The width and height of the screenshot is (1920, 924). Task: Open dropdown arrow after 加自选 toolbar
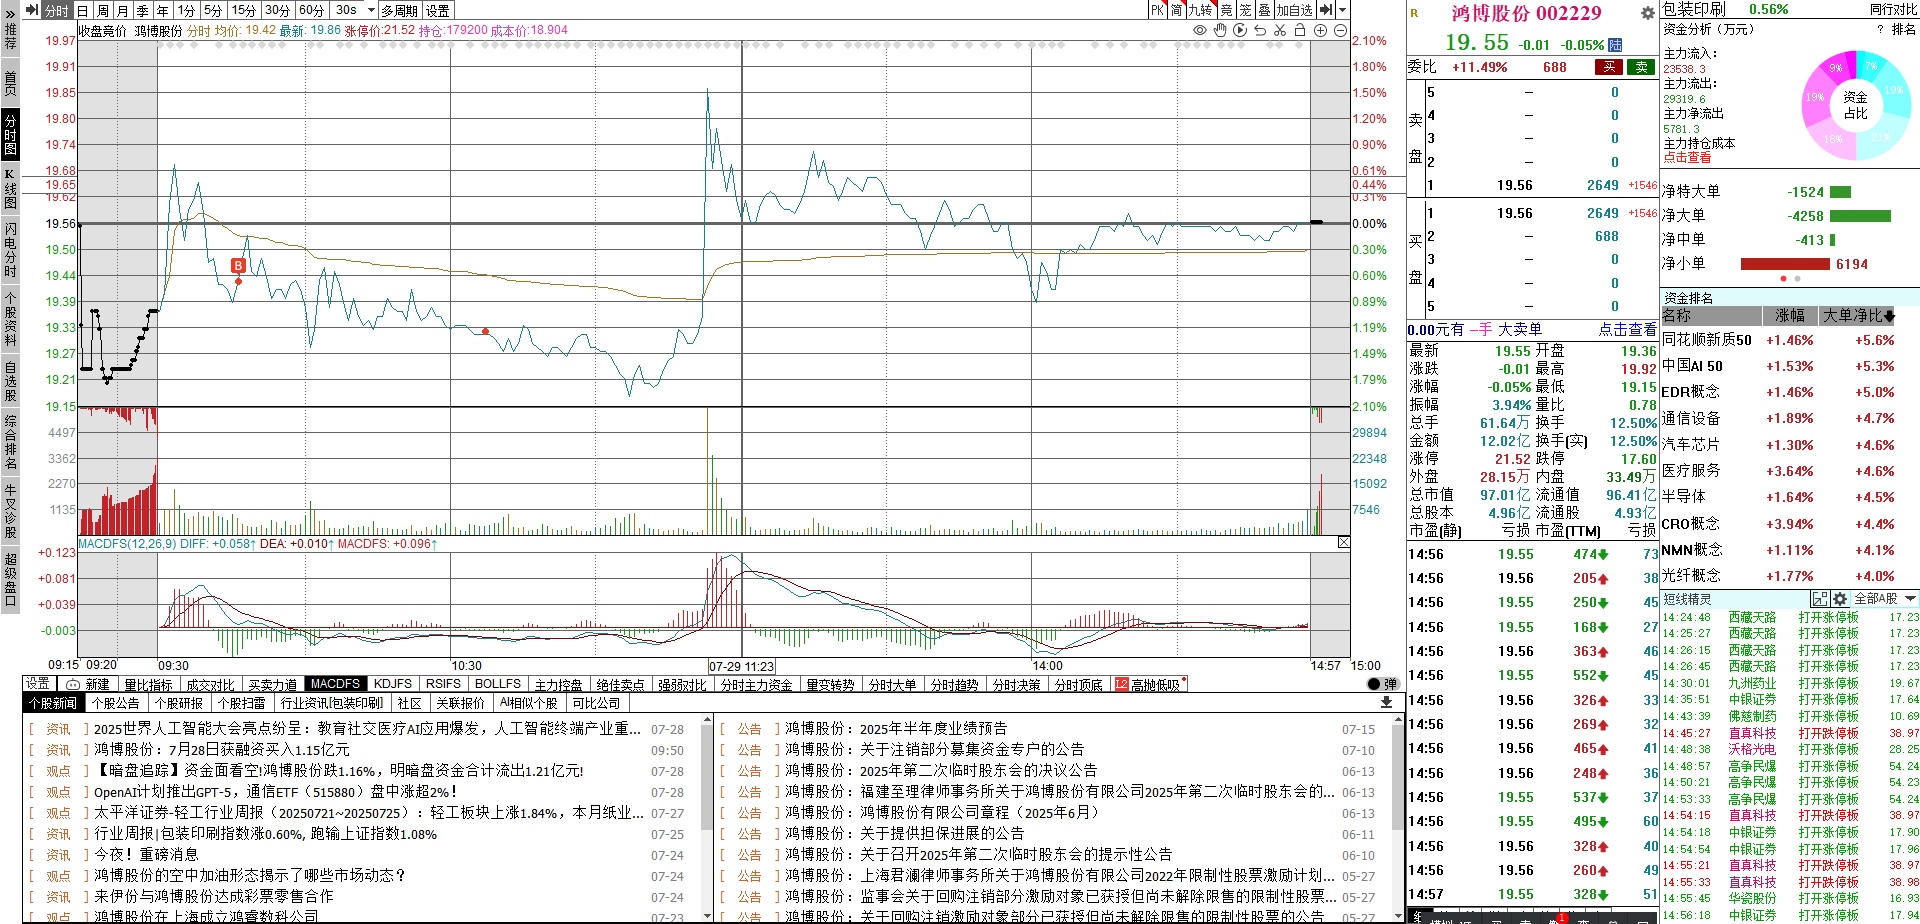pyautogui.click(x=1342, y=10)
